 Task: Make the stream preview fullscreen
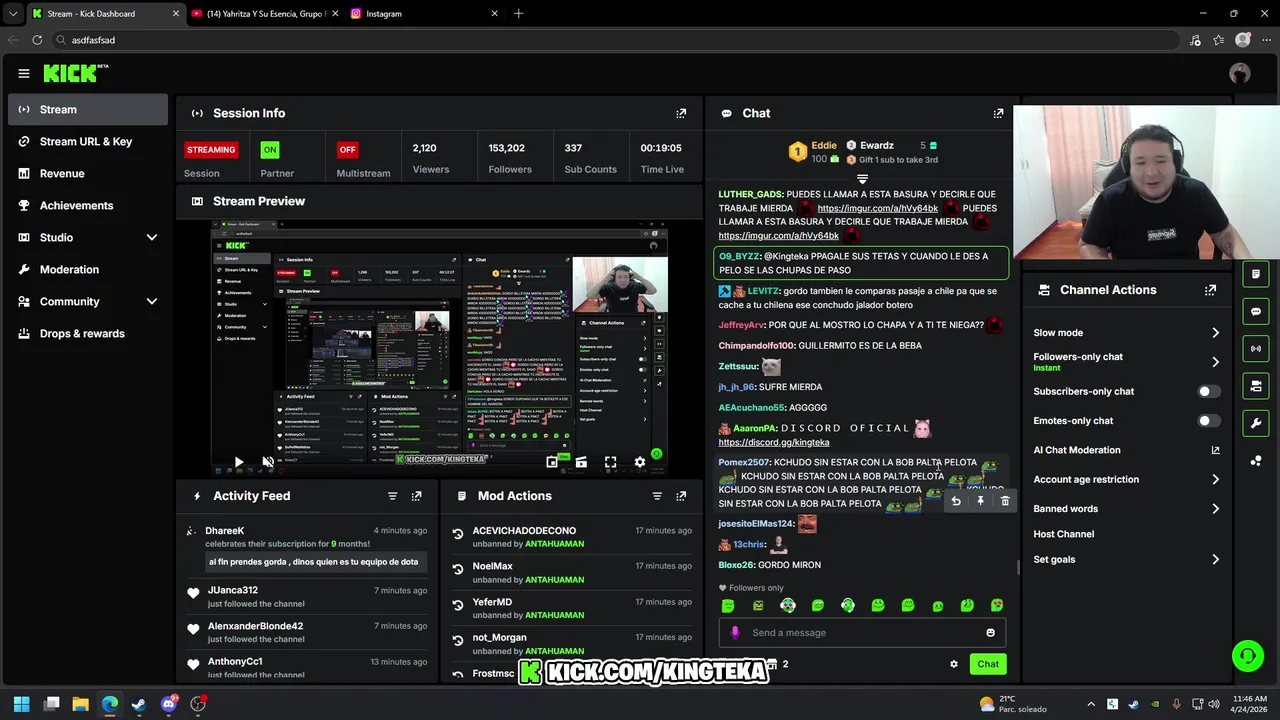click(610, 462)
